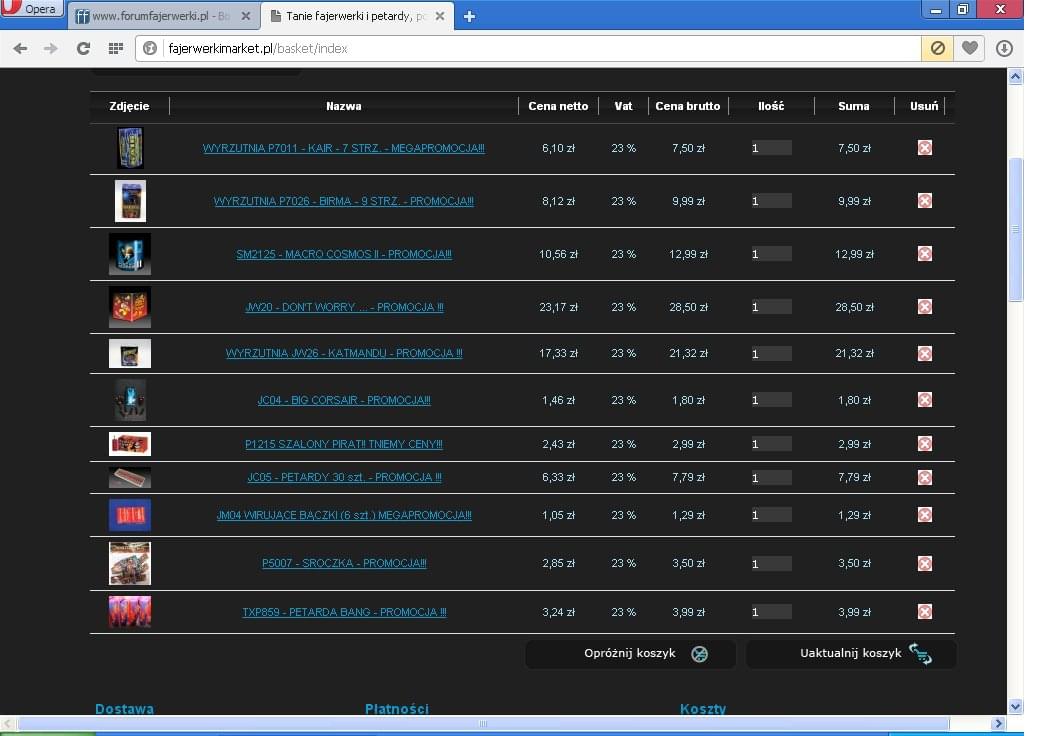Click the Nazwa column header
Image resolution: width=1052 pixels, height=736 pixels.
[x=344, y=106]
